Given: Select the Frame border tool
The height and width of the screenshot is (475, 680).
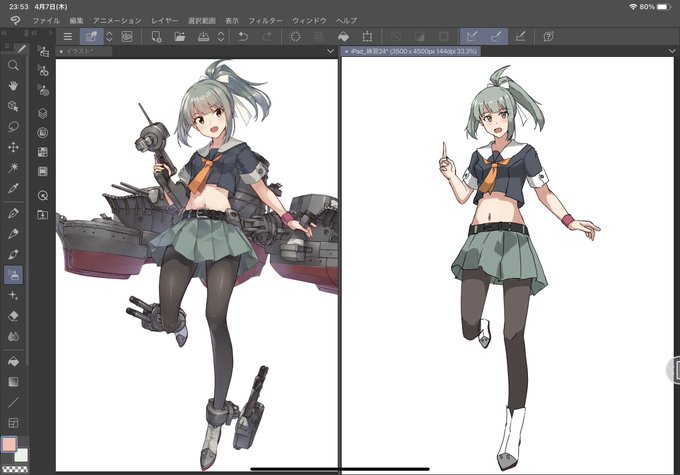Looking at the screenshot, I should (13, 423).
